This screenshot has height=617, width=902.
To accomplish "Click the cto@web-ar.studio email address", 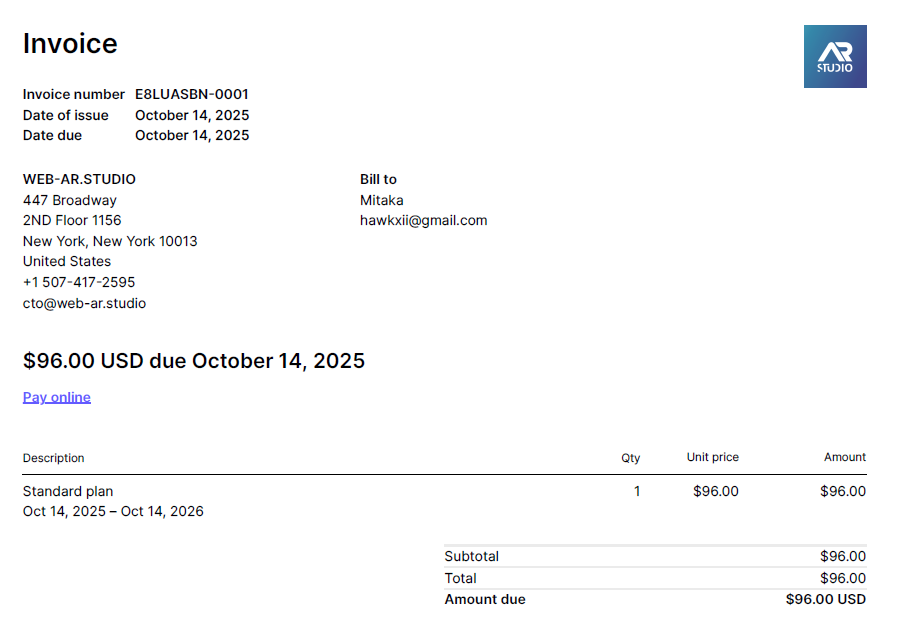I will pos(84,303).
